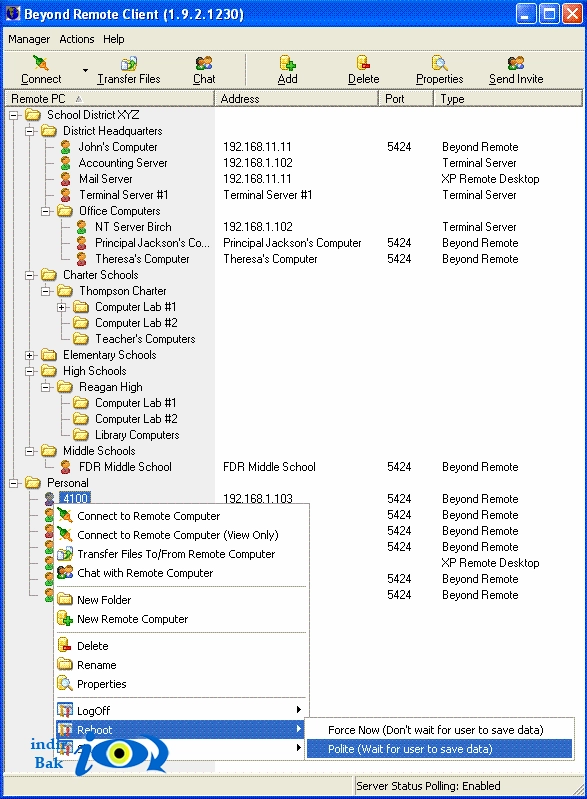Collapse the Reagan High folder
This screenshot has height=799, width=587.
click(46, 387)
